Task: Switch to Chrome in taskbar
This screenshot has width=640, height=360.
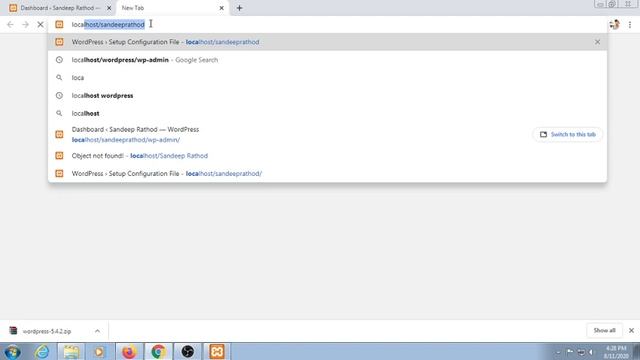Action: click(158, 351)
